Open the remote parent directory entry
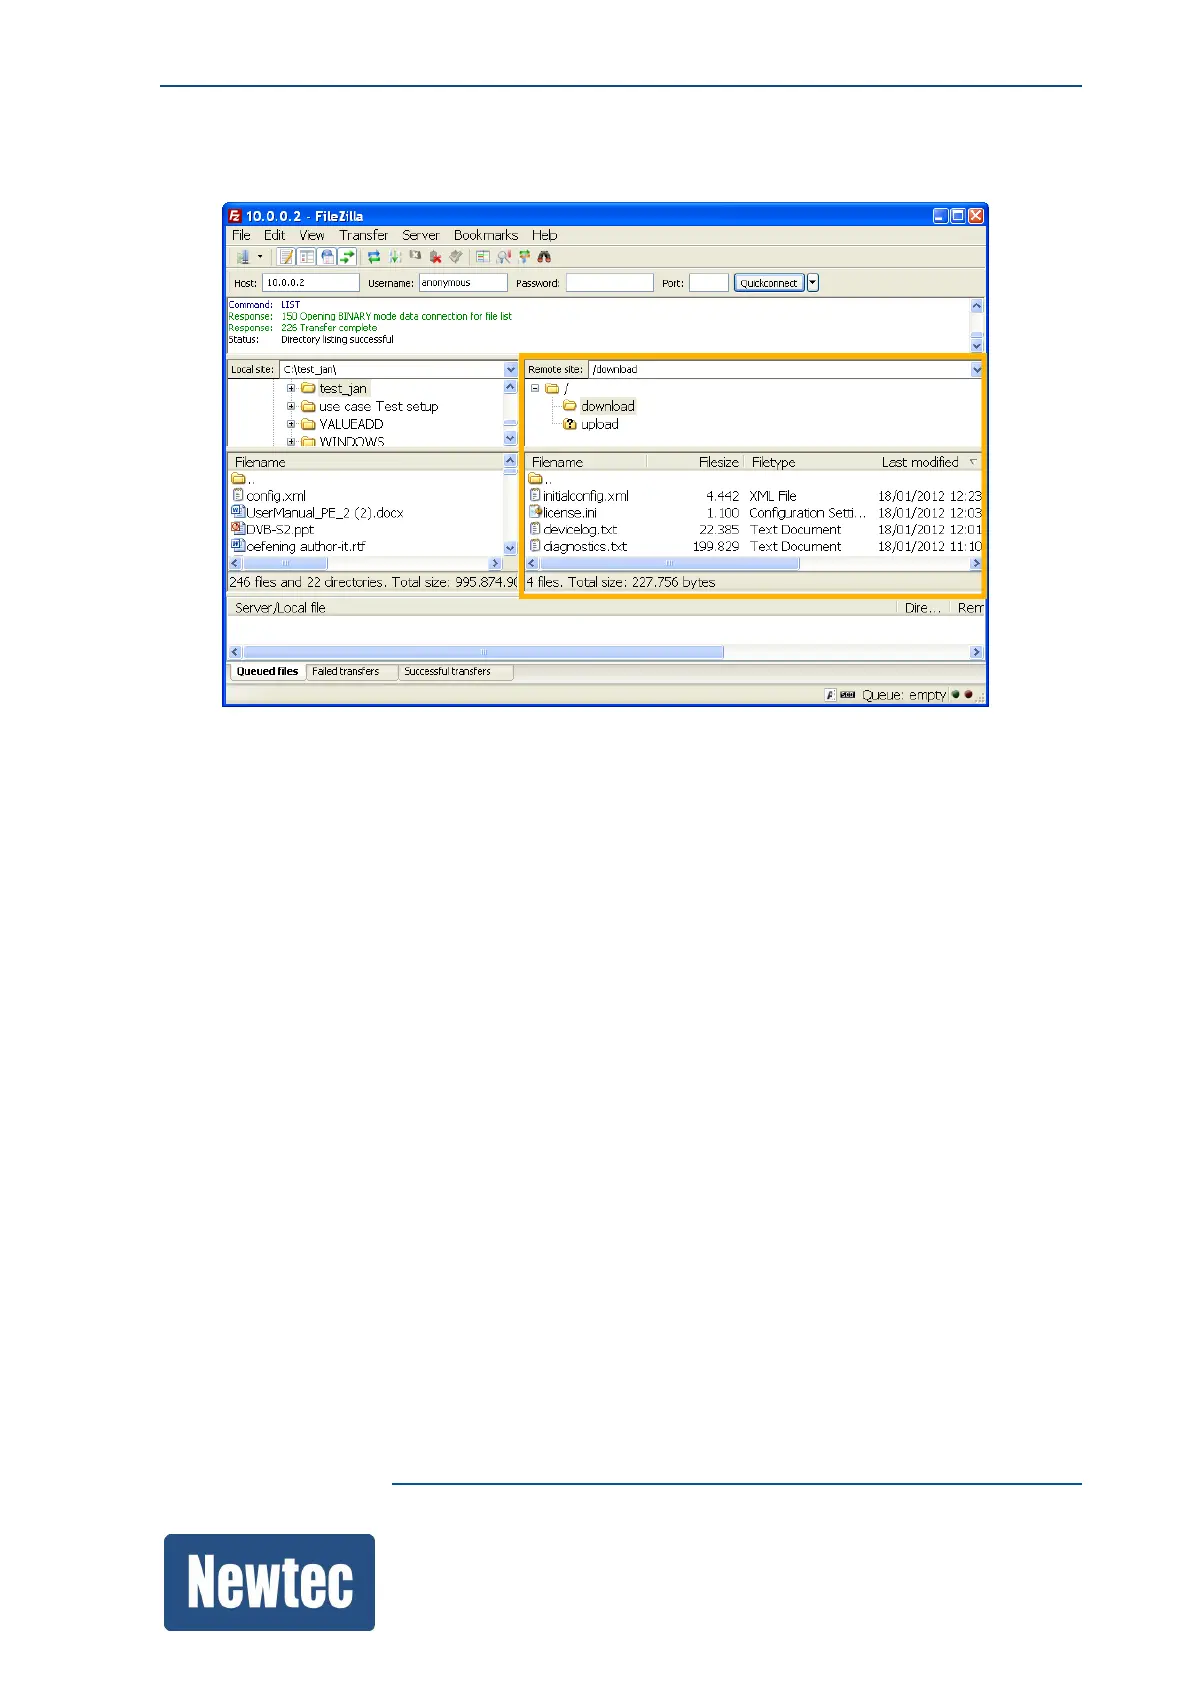 click(x=541, y=479)
